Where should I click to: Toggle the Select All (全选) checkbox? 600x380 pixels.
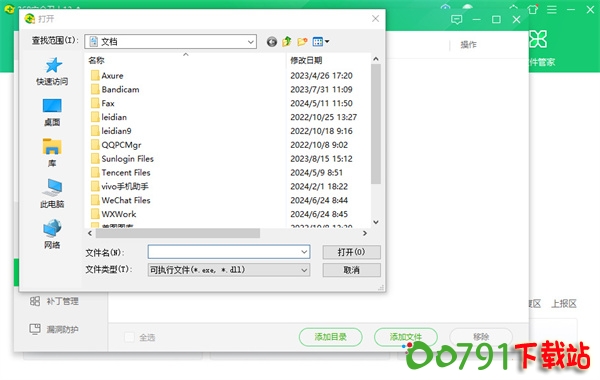tap(129, 337)
